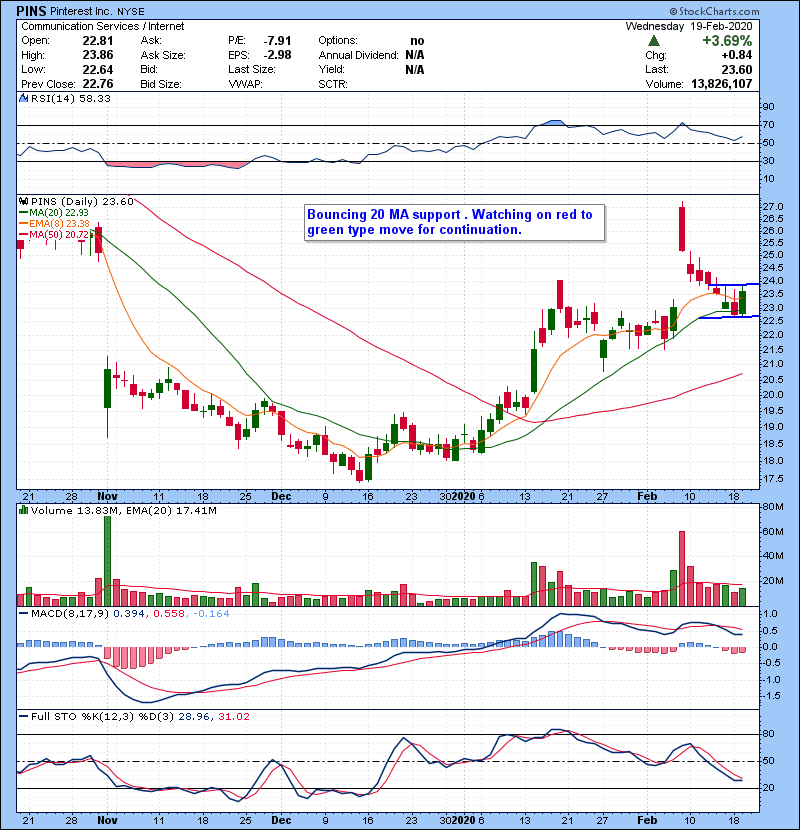Click the PINS ticker symbol in the header
Viewport: 800px width, 830px height.
(x=31, y=11)
